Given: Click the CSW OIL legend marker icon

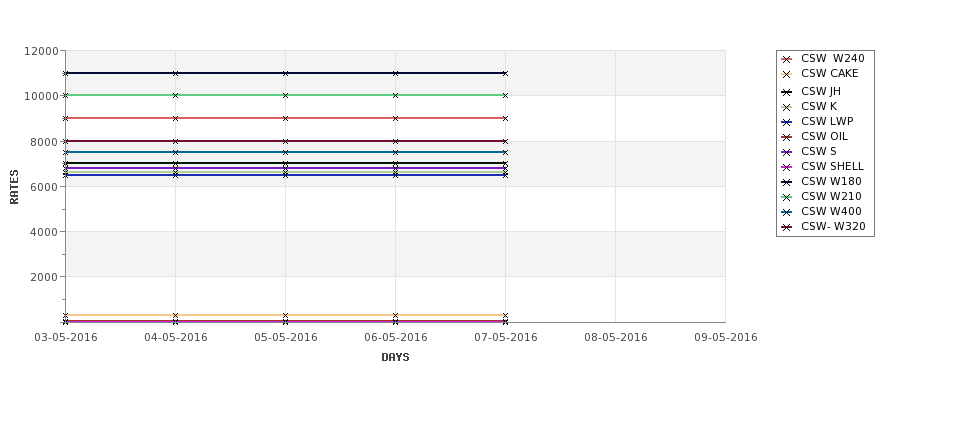Looking at the screenshot, I should tap(787, 137).
